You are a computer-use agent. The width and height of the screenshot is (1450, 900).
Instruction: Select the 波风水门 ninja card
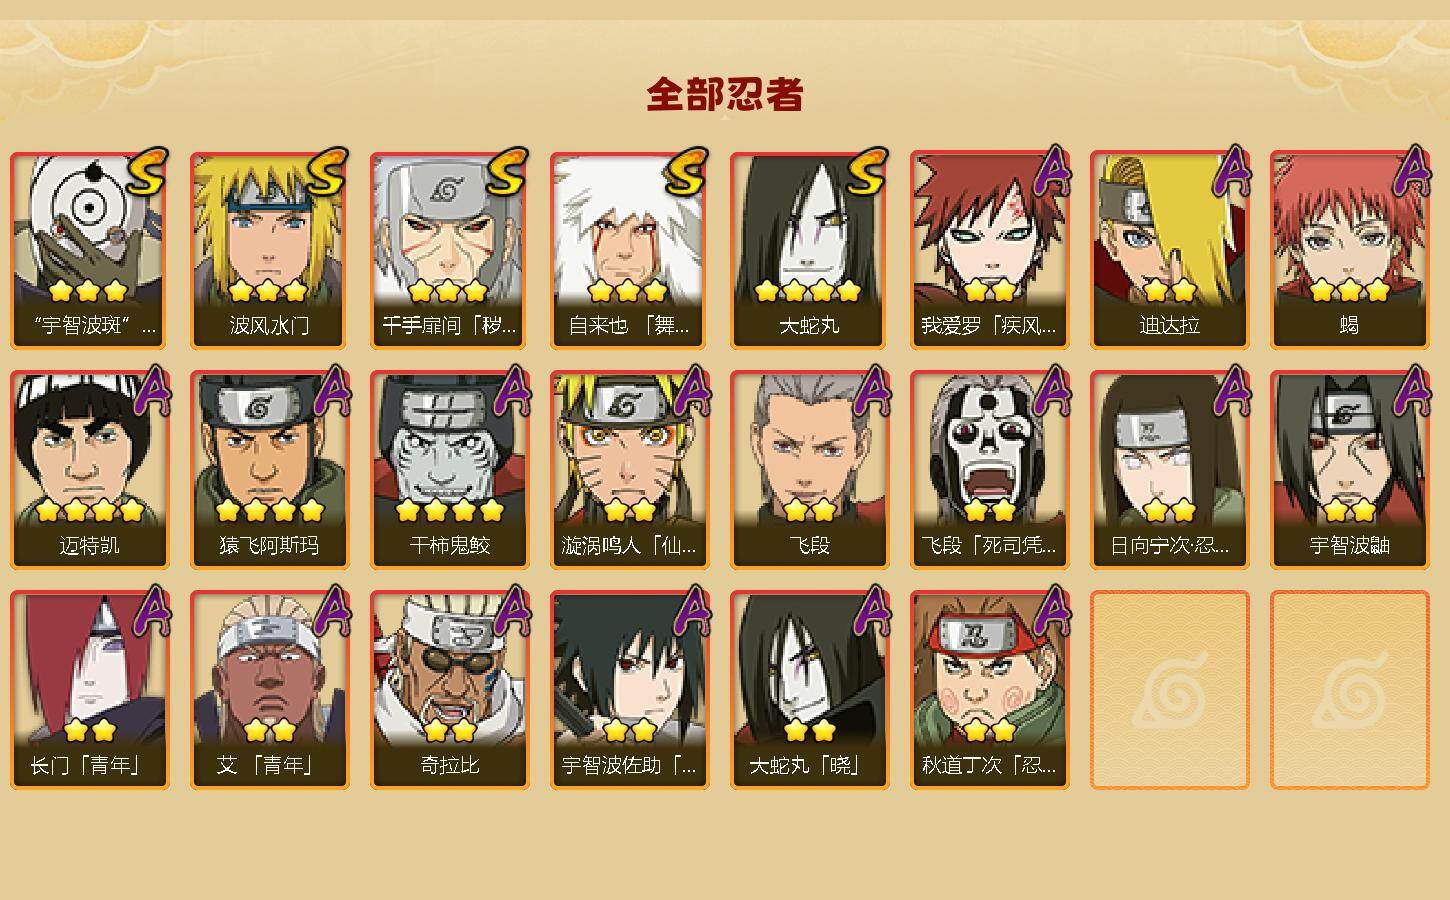point(269,250)
